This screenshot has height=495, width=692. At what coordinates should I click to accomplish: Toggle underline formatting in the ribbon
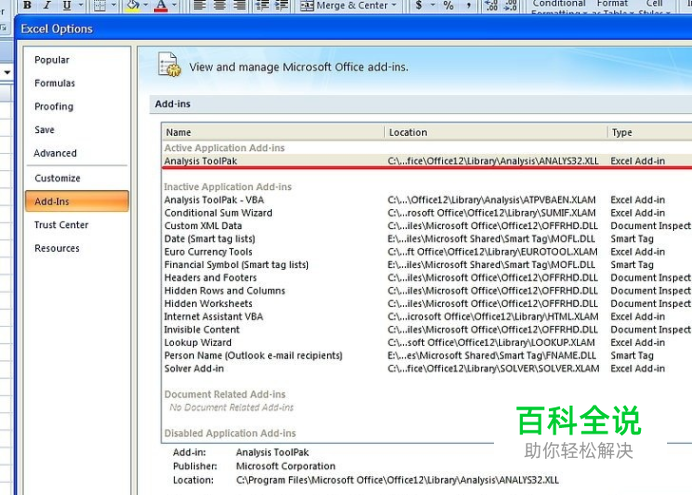point(67,5)
